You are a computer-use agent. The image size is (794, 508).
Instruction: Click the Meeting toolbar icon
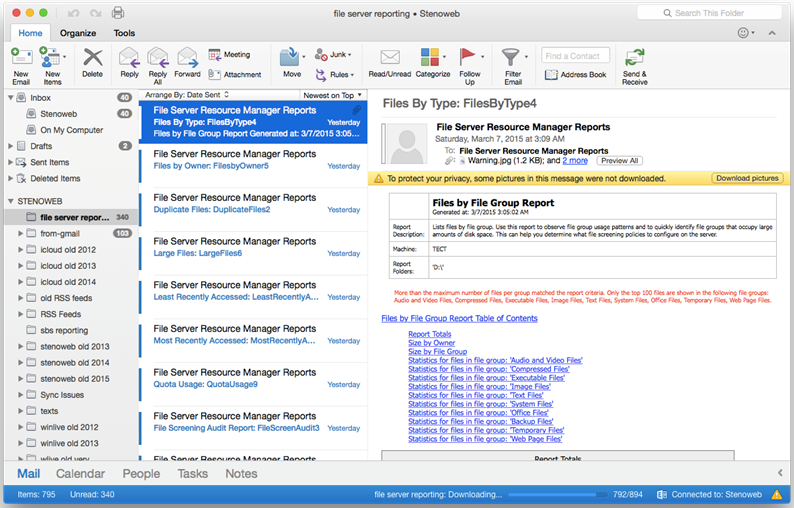214,54
